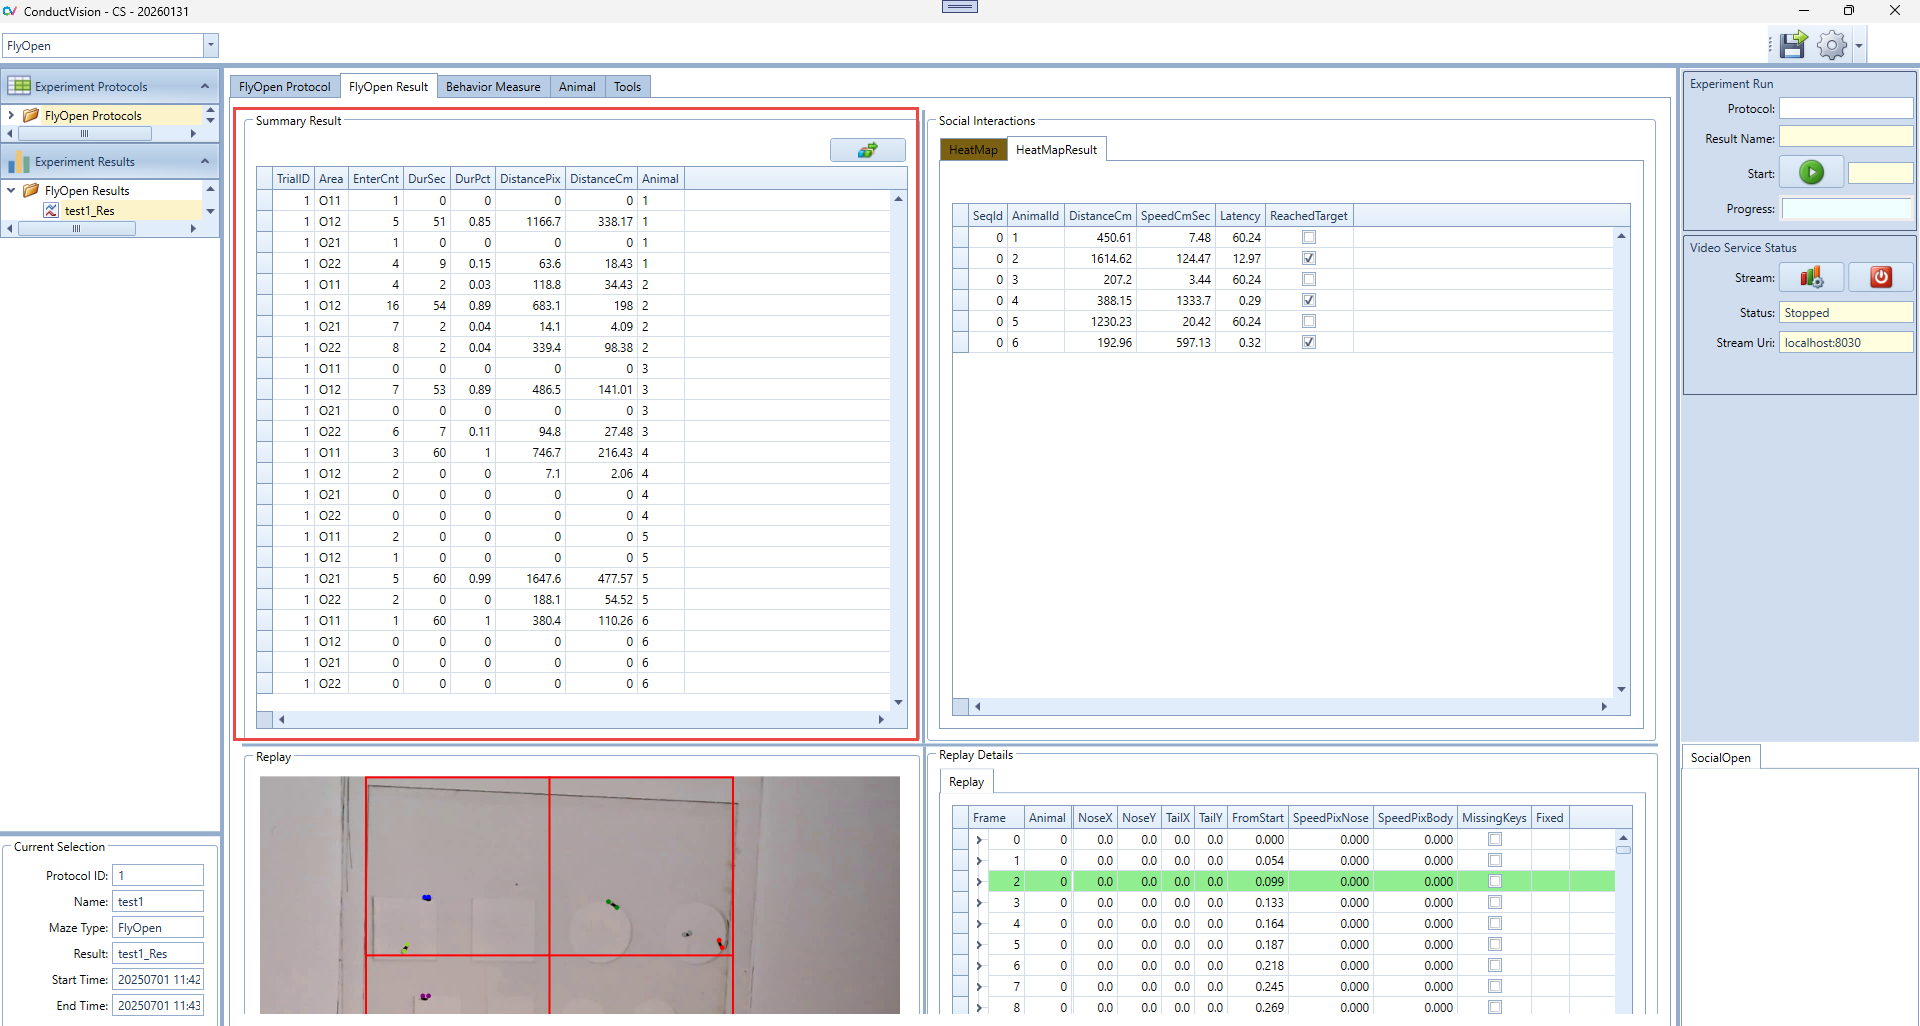Click the export icon in Summary Result

tap(867, 150)
